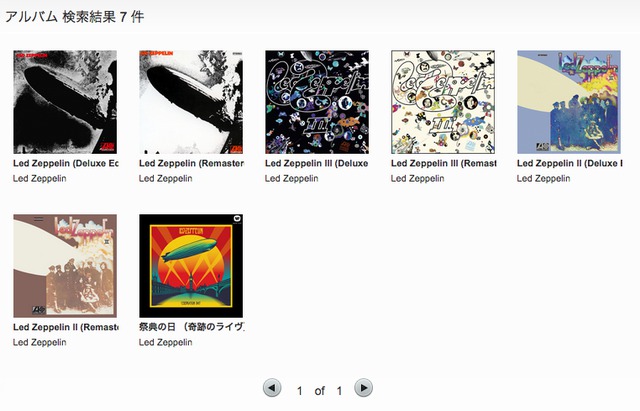The image size is (640, 411).
Task: Click artist name under Led Zeppelin III Deluxe
Action: [291, 178]
